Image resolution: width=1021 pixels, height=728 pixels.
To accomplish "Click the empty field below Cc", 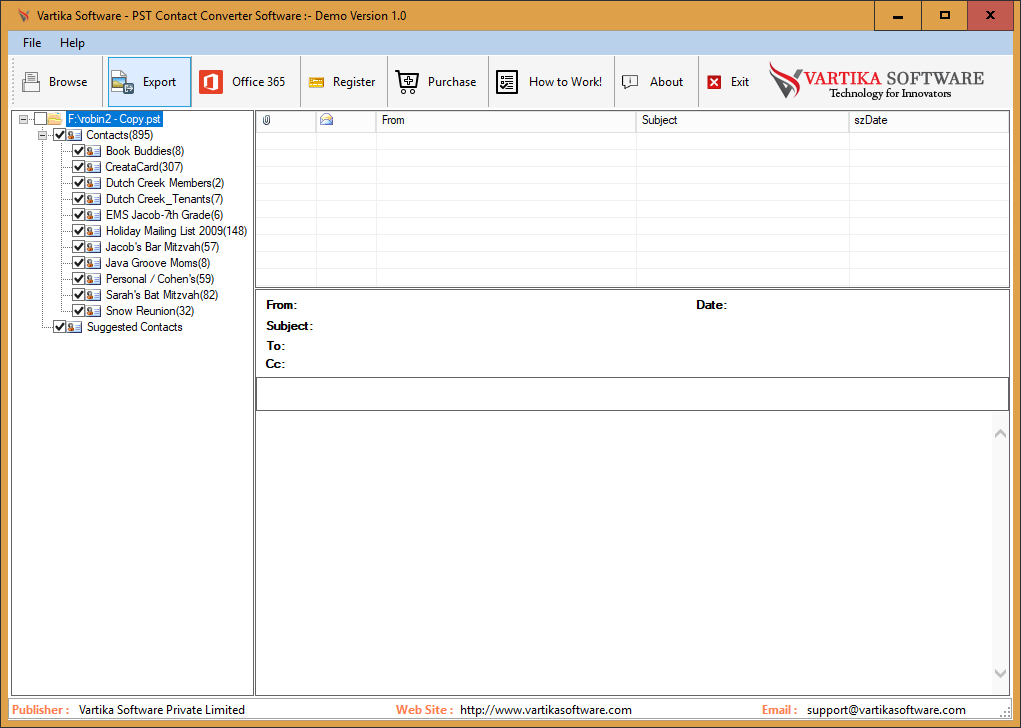I will [x=632, y=394].
